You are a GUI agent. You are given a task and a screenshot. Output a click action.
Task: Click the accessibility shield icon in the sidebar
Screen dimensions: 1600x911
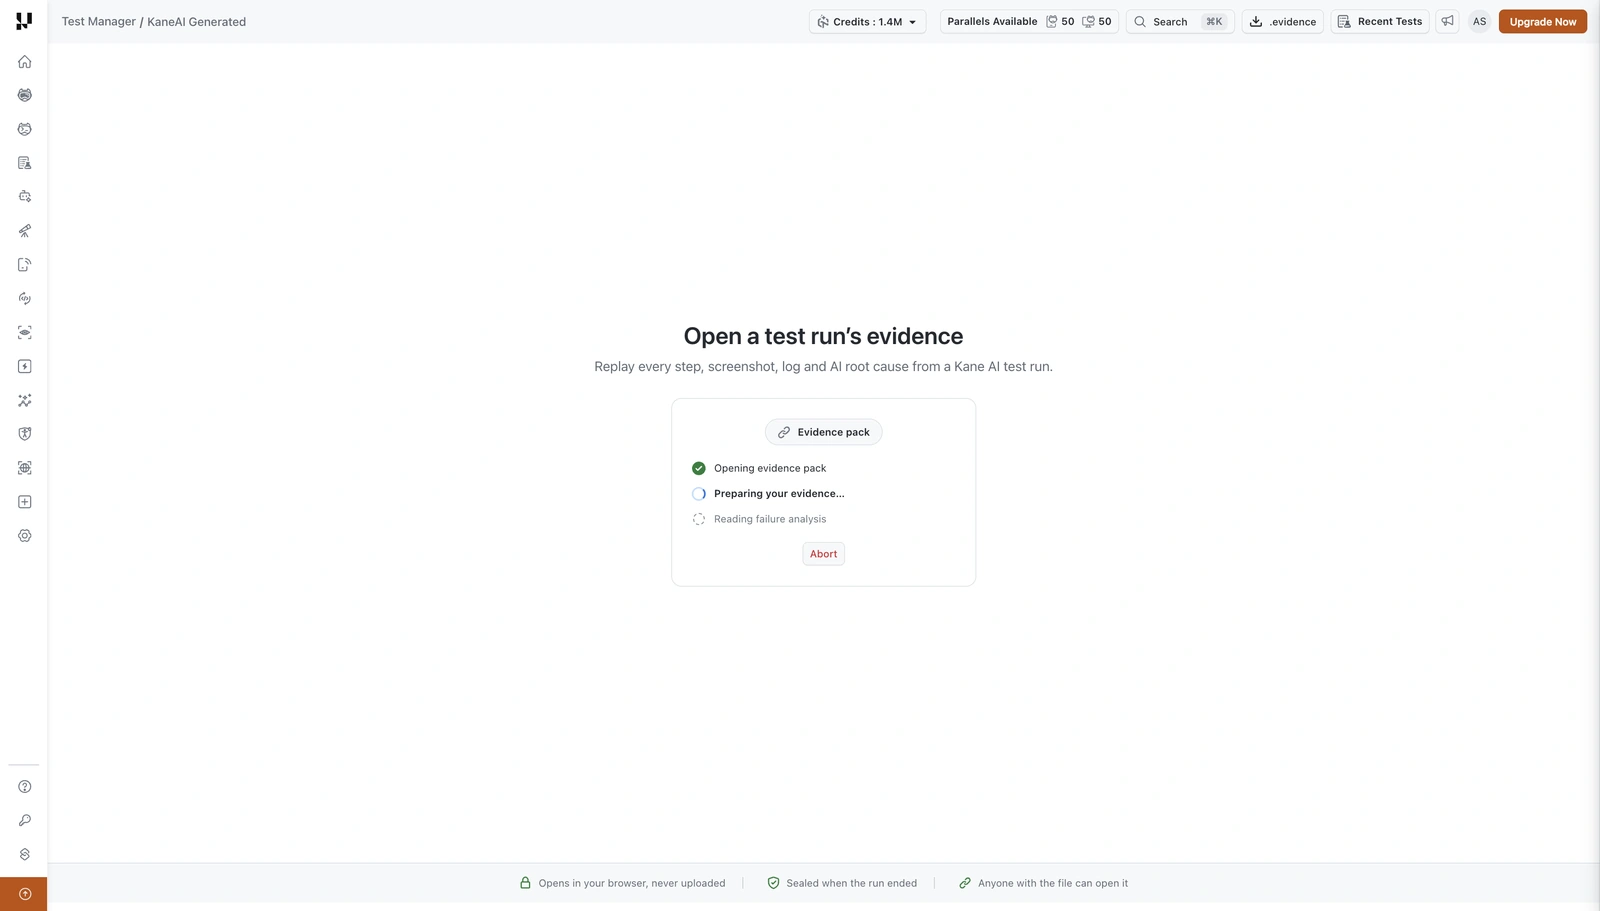[25, 434]
